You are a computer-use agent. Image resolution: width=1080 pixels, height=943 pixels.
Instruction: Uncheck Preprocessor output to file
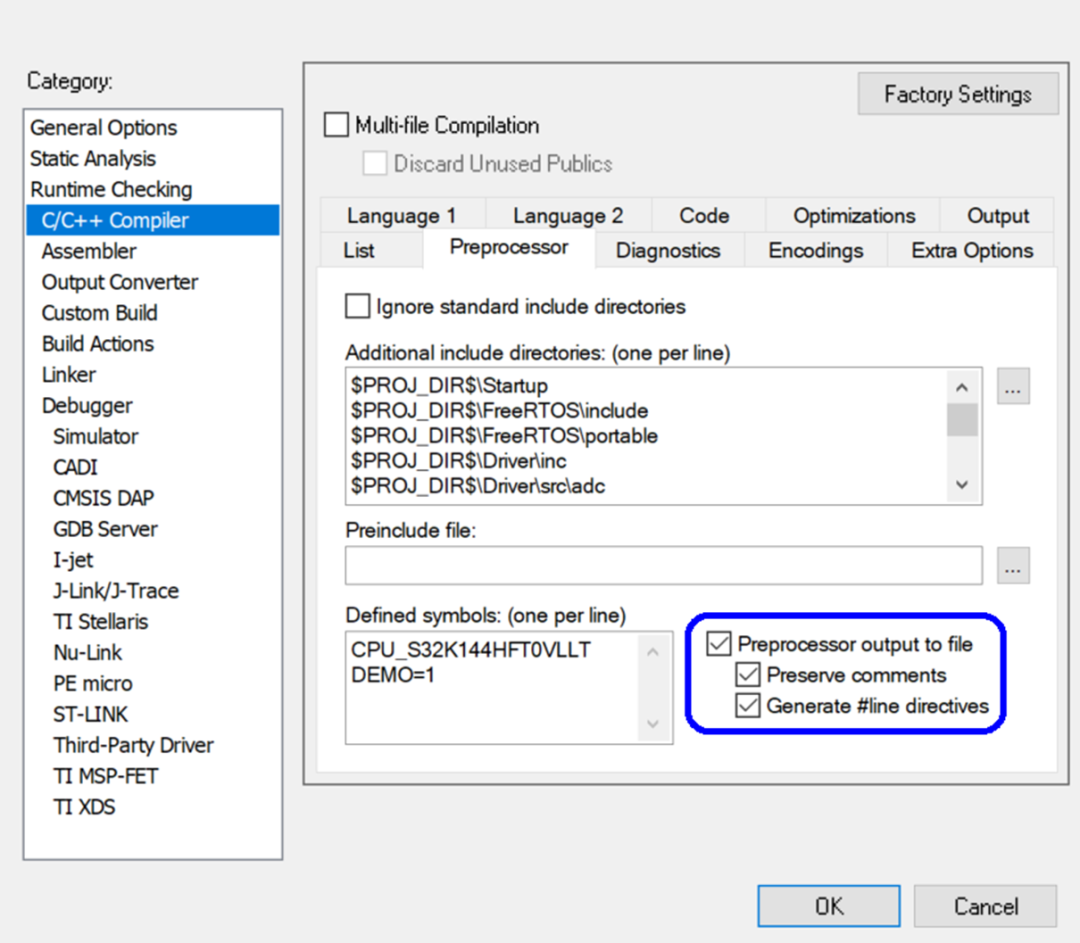718,644
